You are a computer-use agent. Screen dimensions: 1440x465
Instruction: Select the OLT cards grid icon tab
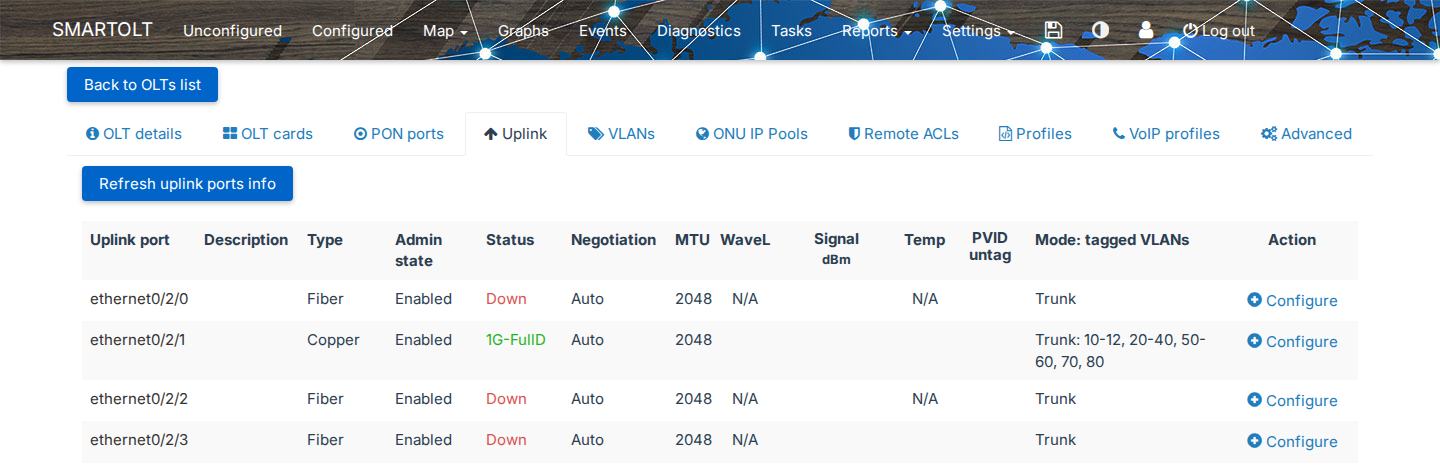pos(268,134)
